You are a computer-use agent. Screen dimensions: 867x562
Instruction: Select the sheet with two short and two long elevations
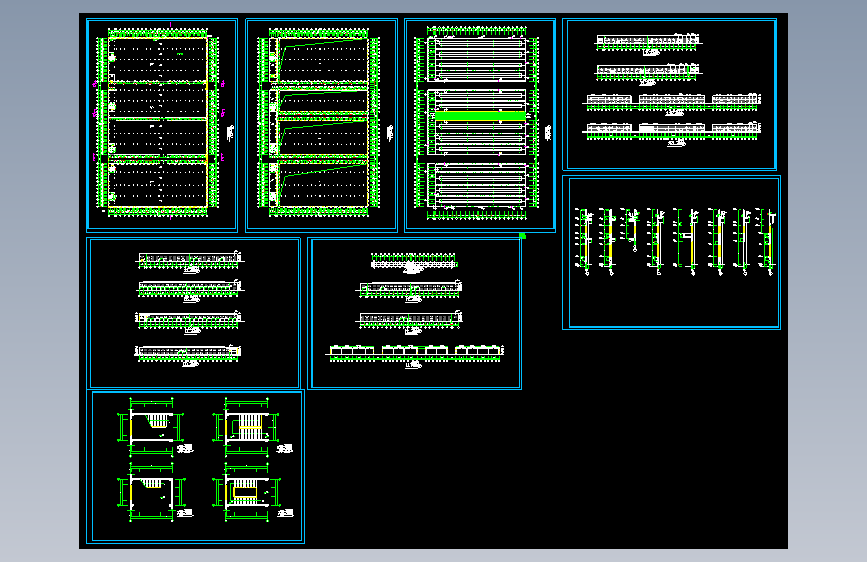pos(670,94)
